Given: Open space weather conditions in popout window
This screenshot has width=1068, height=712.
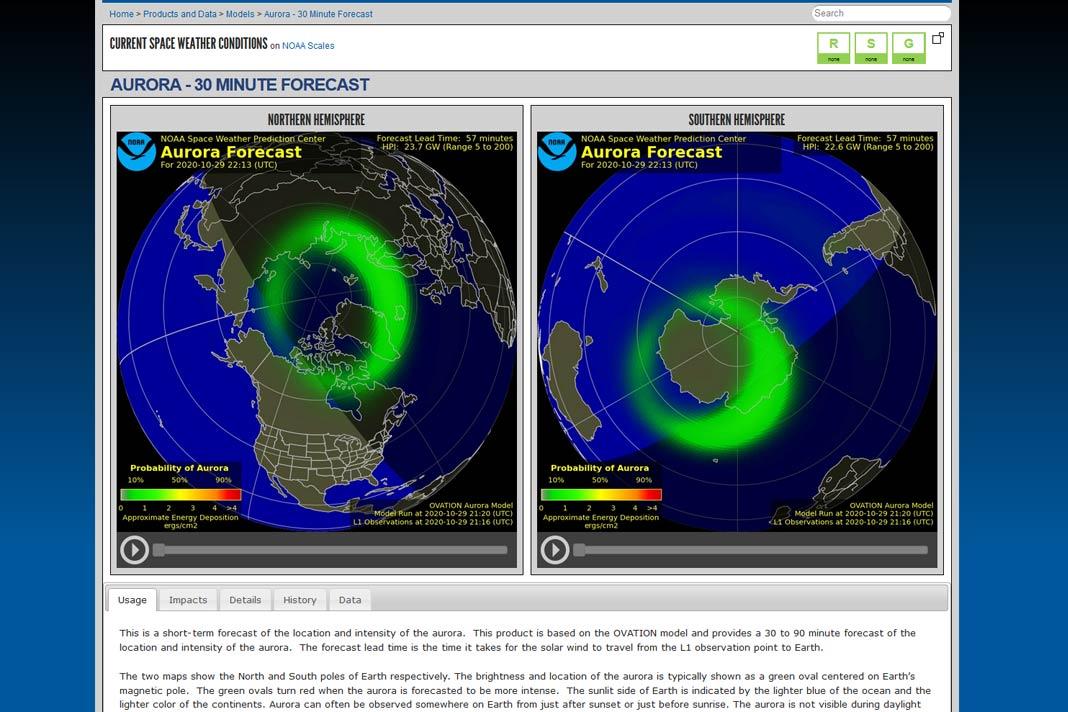Looking at the screenshot, I should coord(938,38).
